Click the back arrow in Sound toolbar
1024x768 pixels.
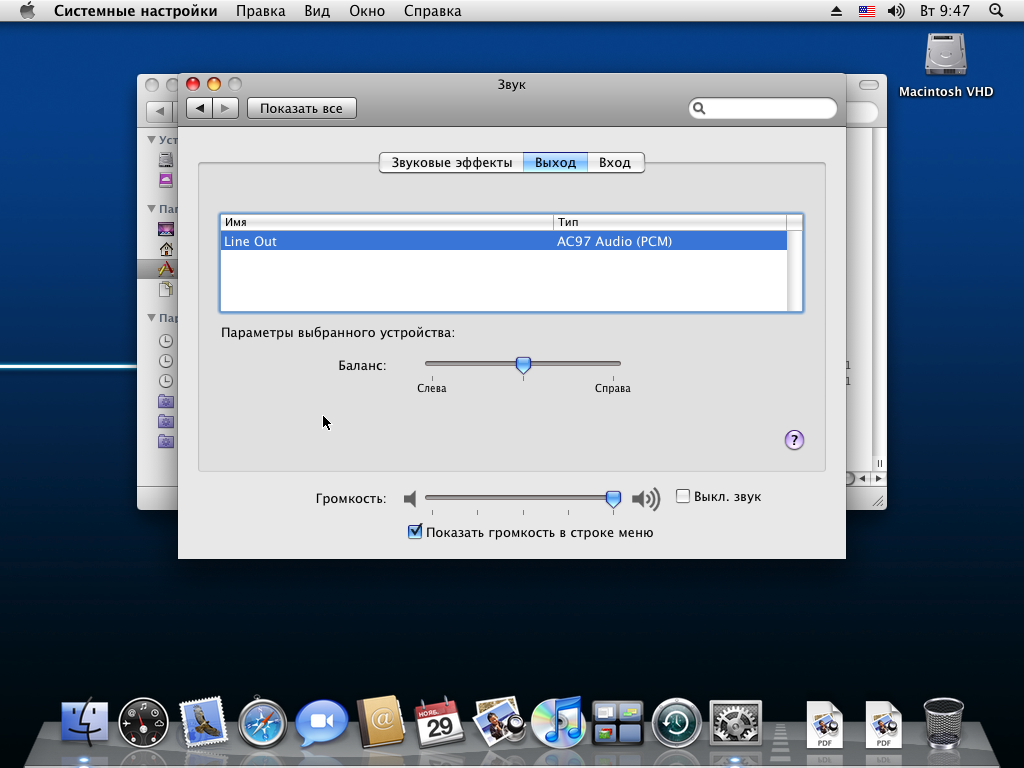click(x=200, y=108)
